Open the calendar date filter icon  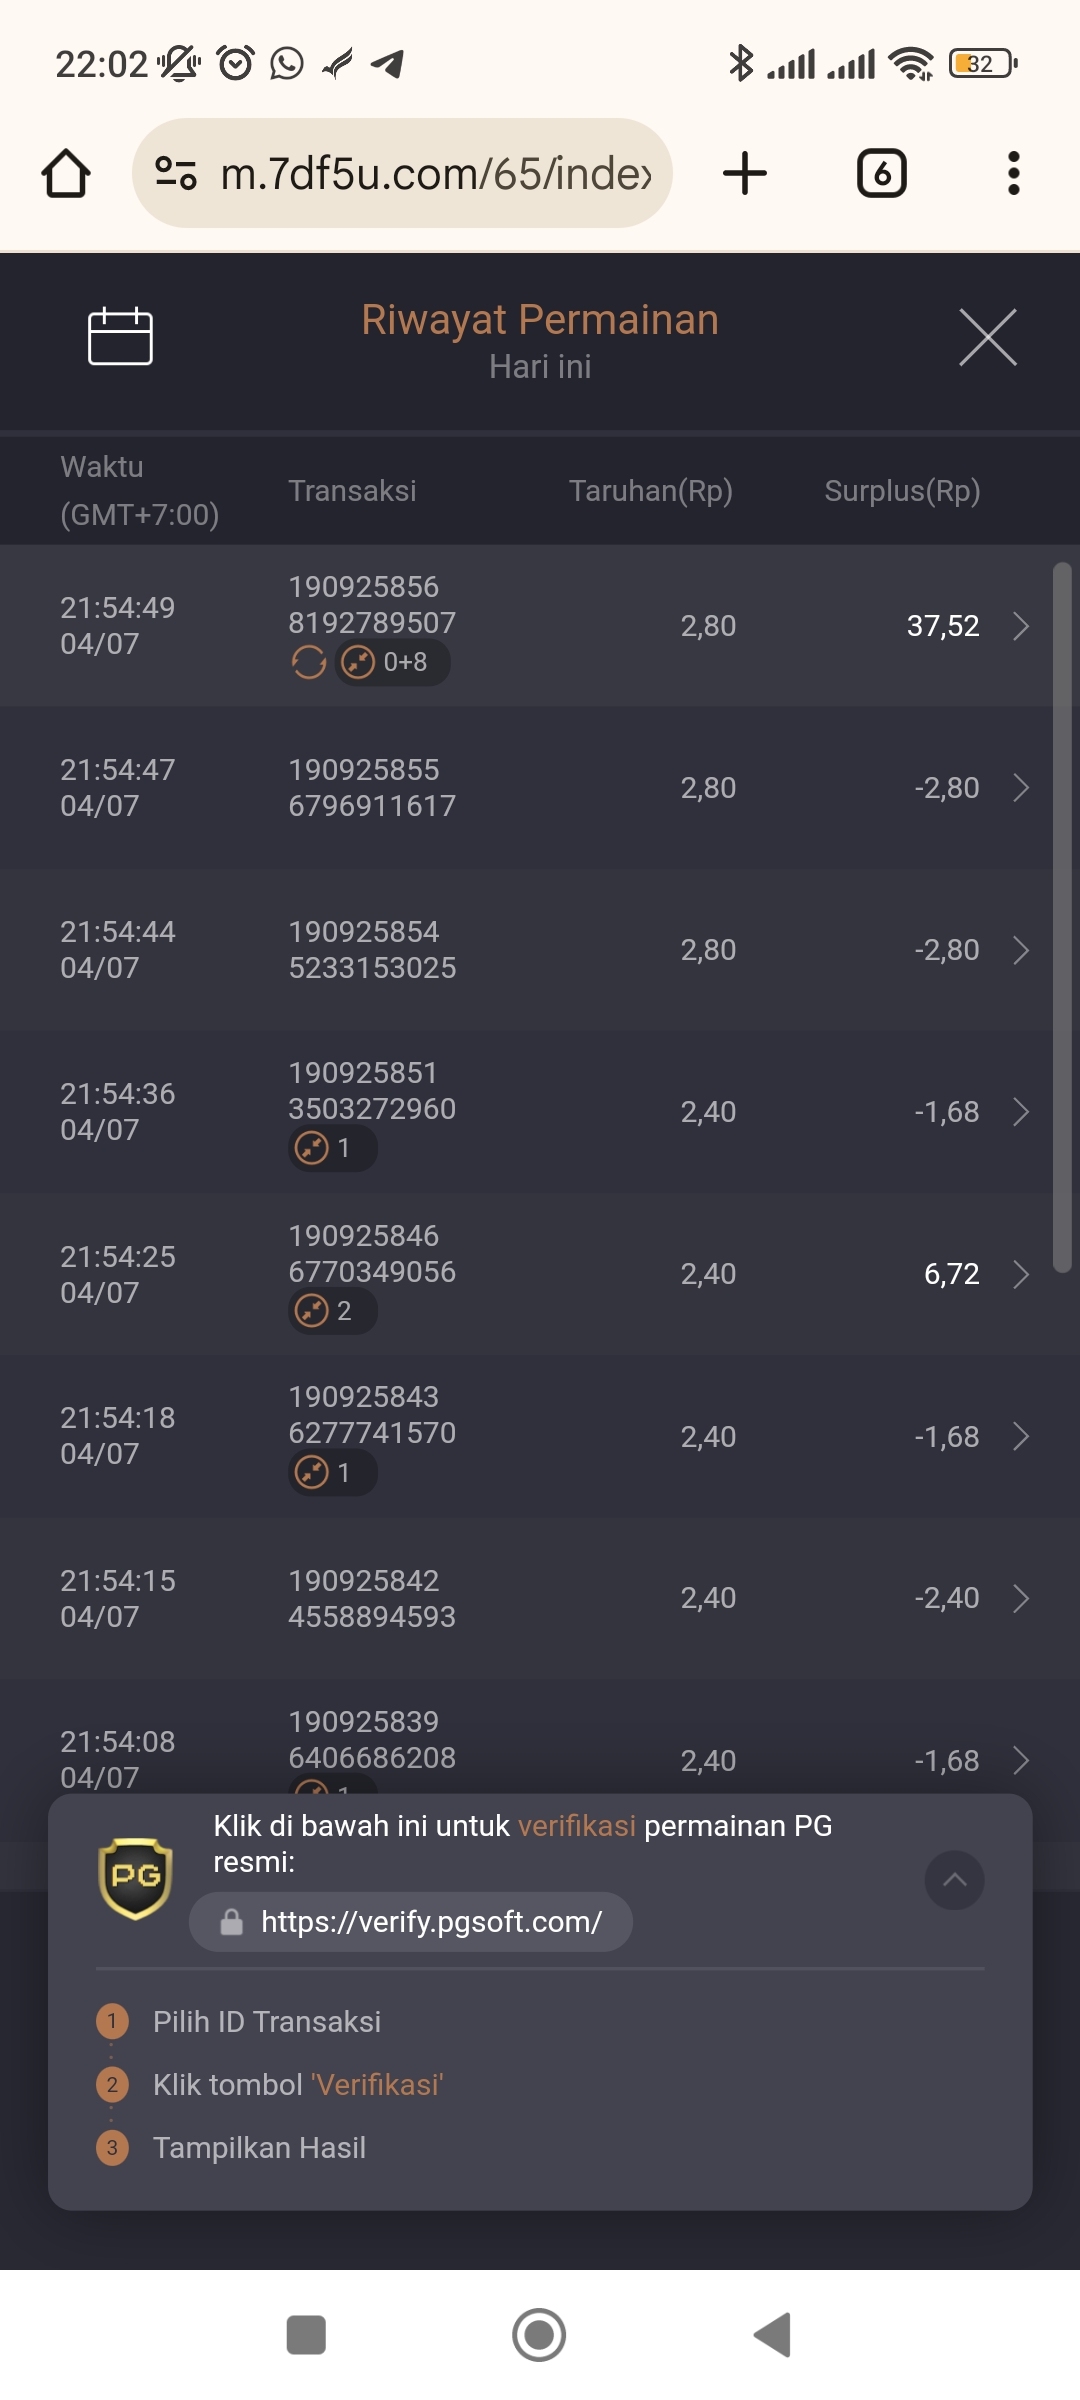coord(120,336)
